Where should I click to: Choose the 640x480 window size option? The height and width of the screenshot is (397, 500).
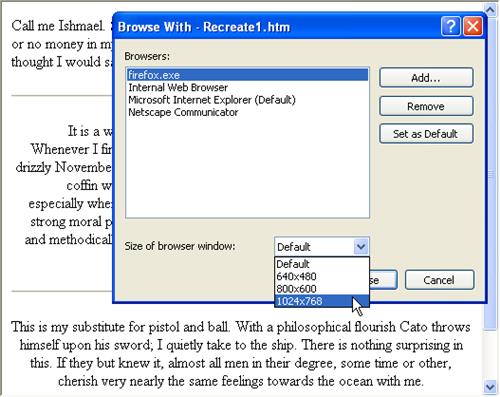tap(322, 276)
